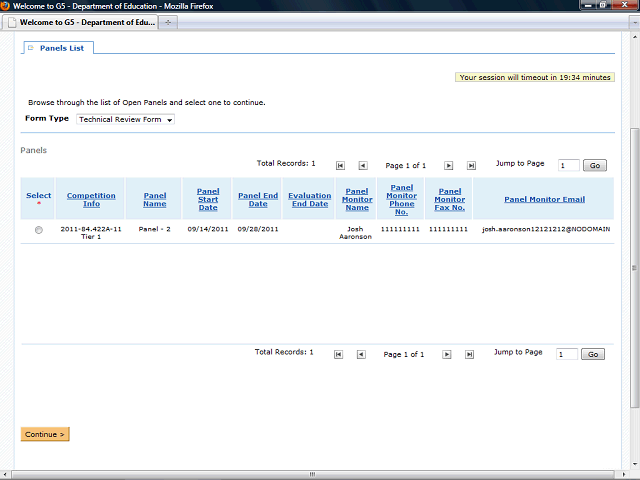Viewport: 640px width, 480px height.
Task: Click the top Jump to Page input field
Action: pyautogui.click(x=567, y=166)
